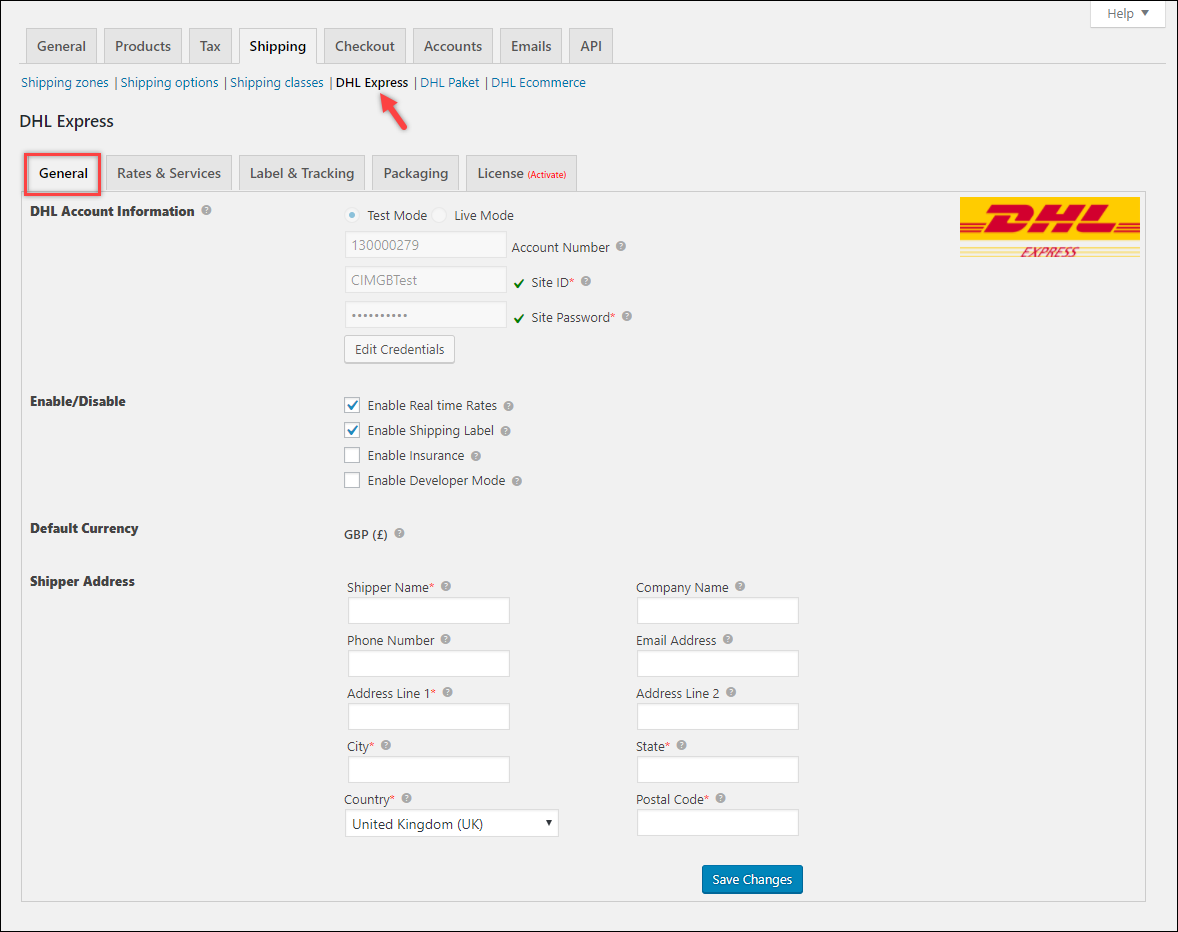Uncheck Enable Shipping Label checkbox
The width and height of the screenshot is (1178, 932).
click(x=352, y=430)
